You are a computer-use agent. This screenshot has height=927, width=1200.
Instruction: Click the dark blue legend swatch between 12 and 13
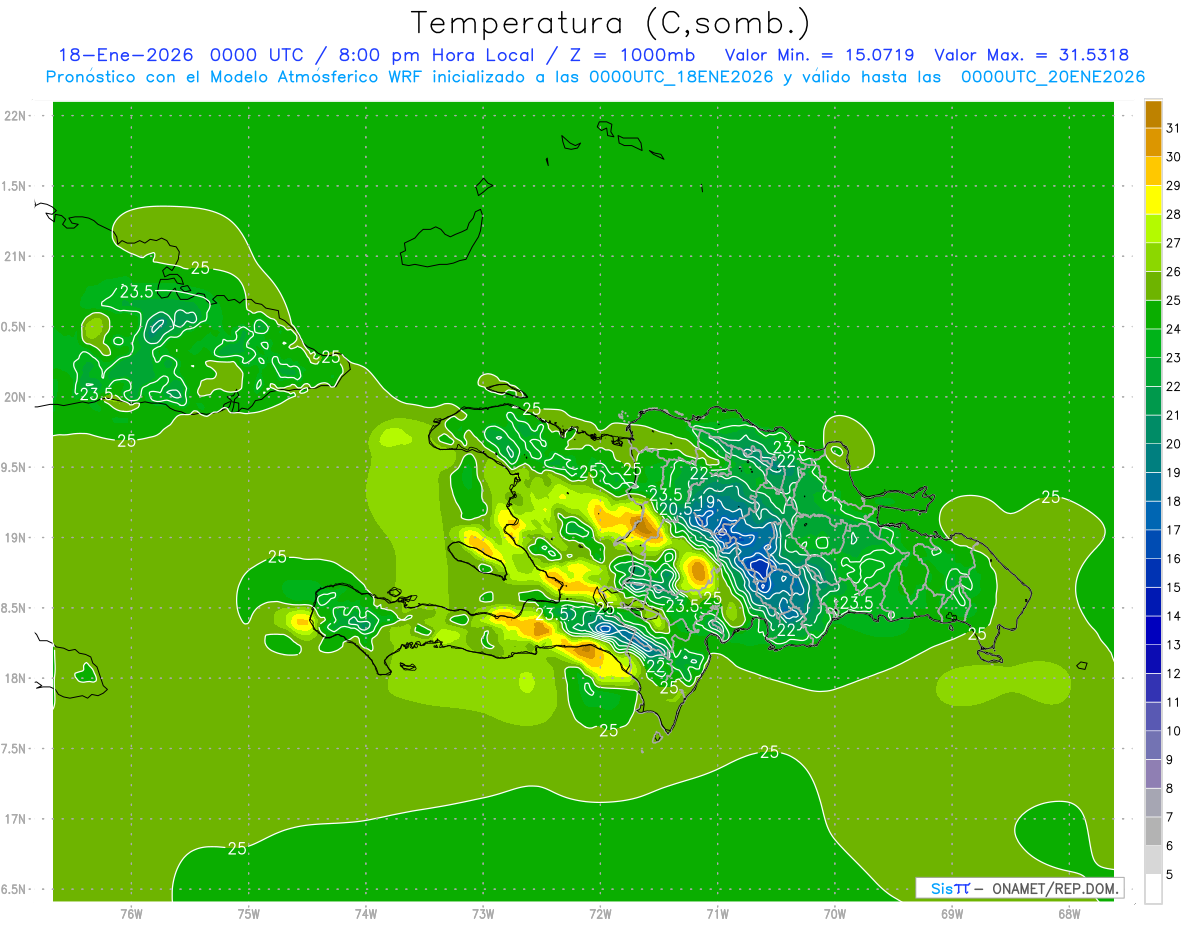(x=1153, y=659)
